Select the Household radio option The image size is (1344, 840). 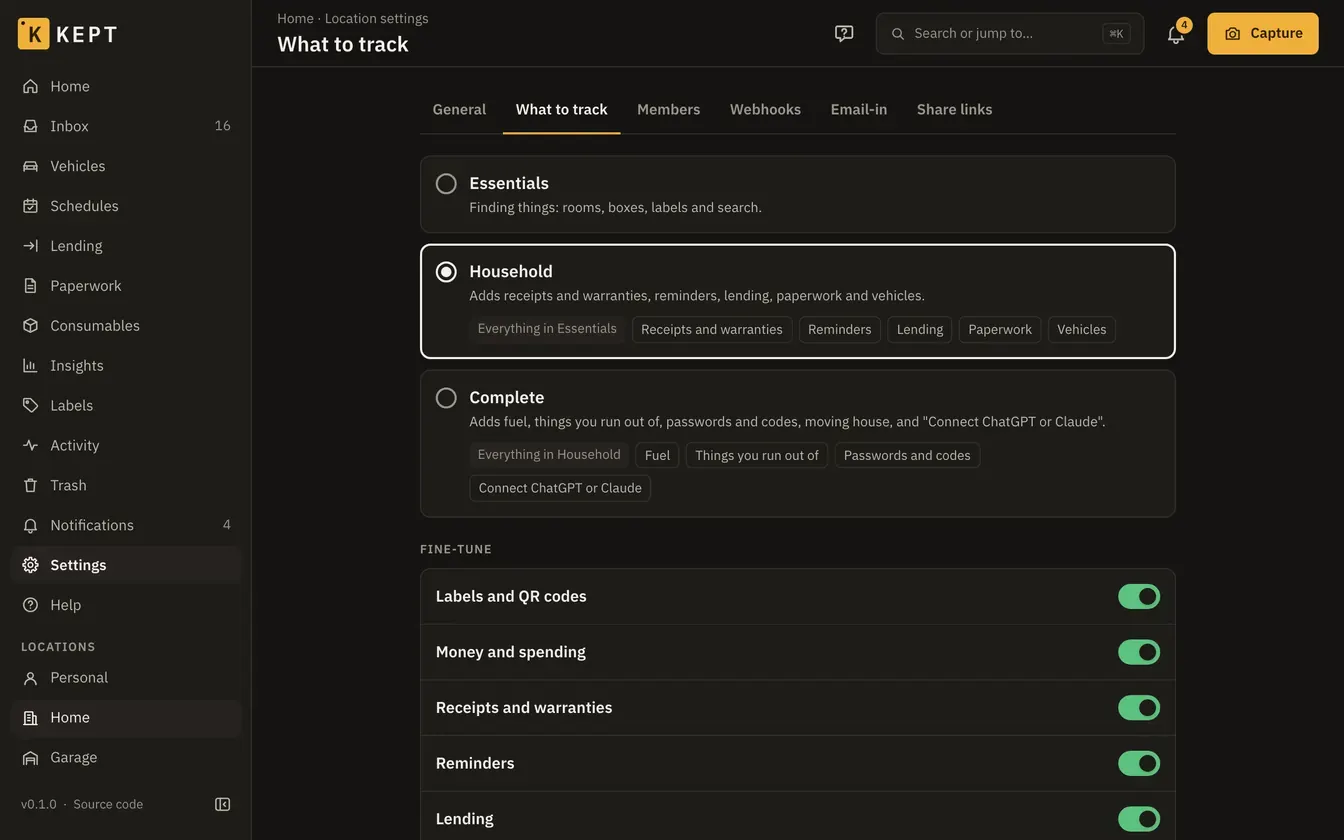tap(446, 272)
